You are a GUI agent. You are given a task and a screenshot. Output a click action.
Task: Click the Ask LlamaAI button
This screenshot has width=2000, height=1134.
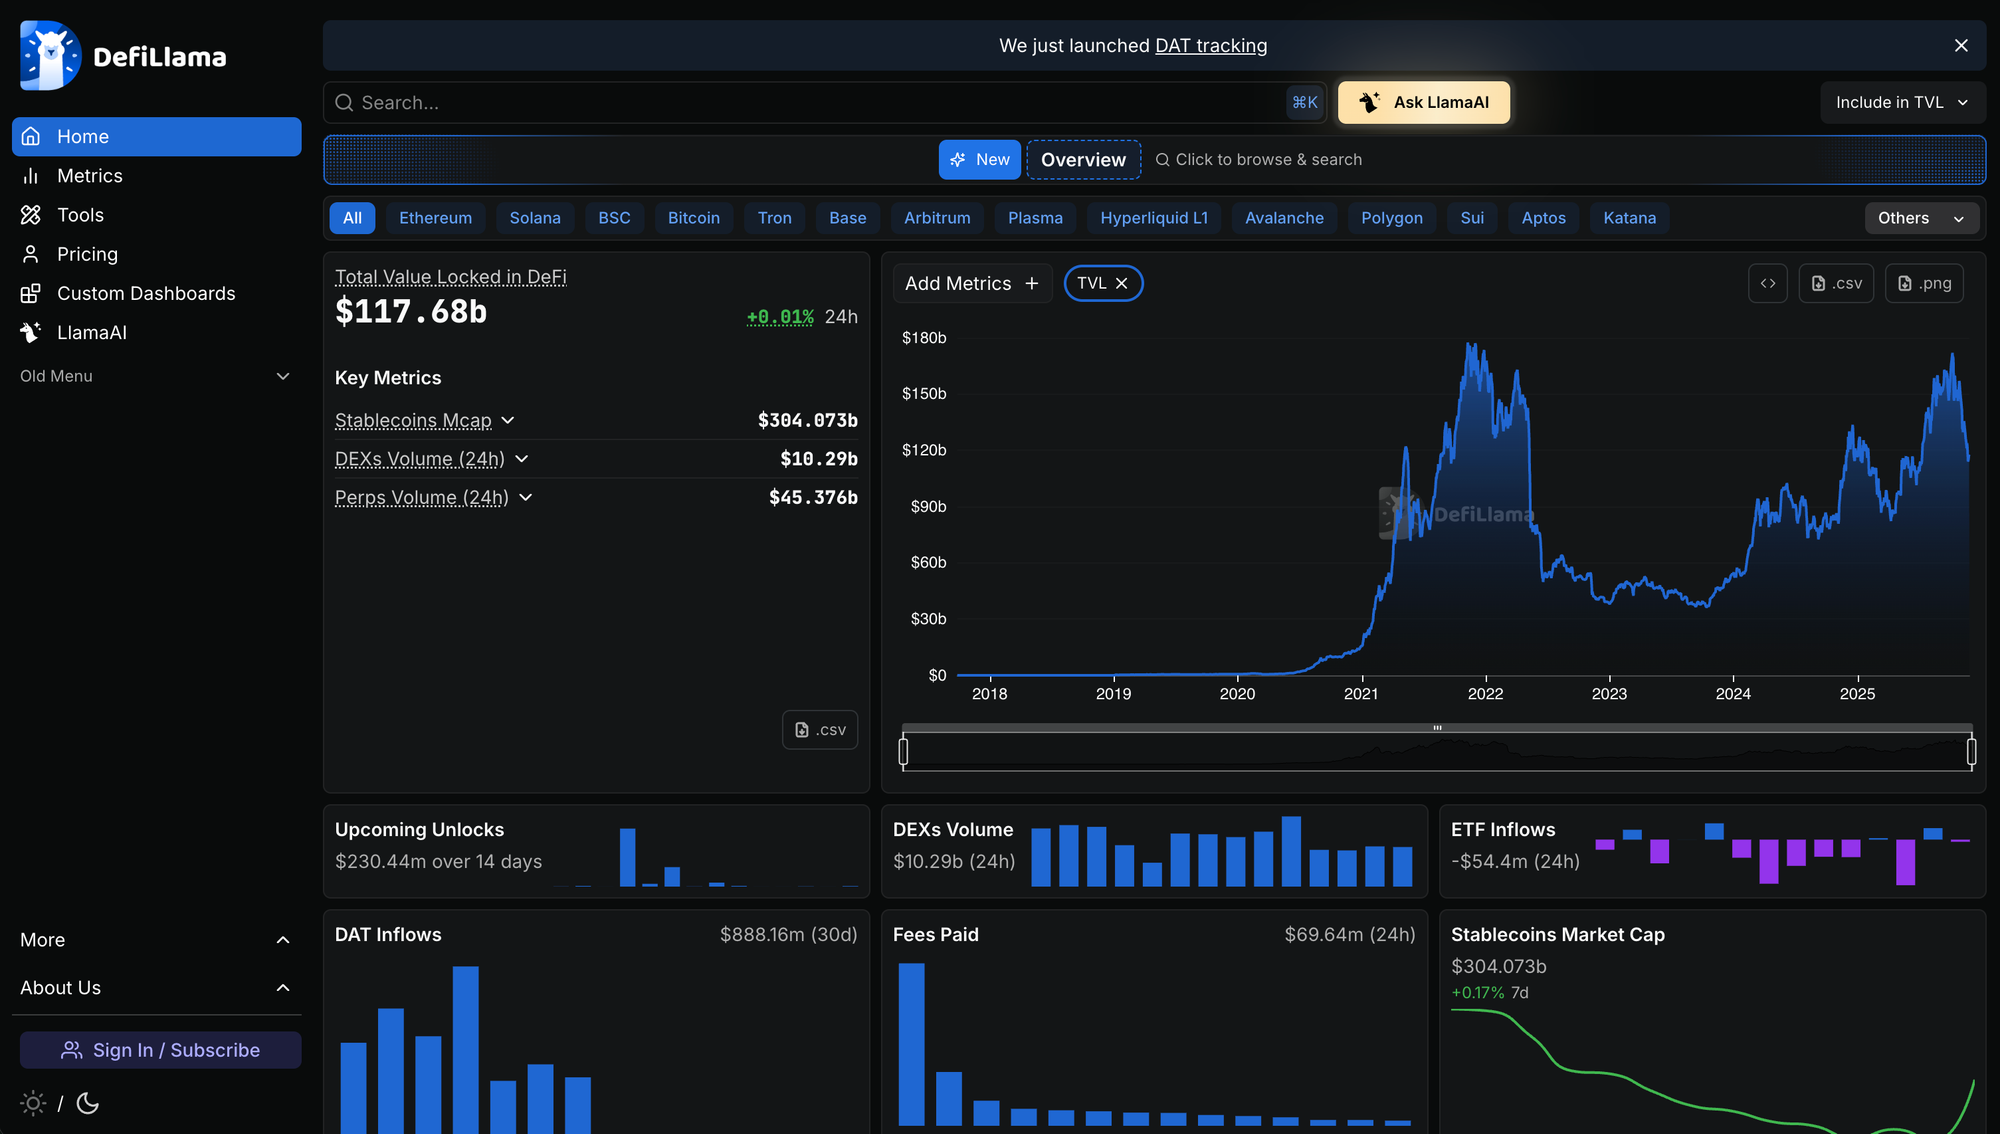[1423, 102]
